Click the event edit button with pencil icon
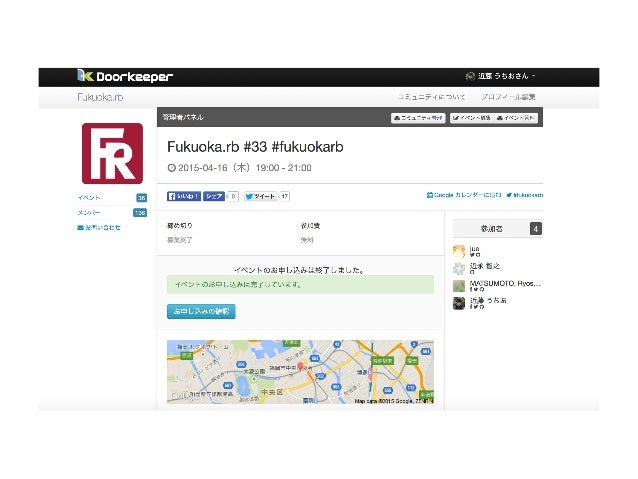The height and width of the screenshot is (479, 638). 472,118
